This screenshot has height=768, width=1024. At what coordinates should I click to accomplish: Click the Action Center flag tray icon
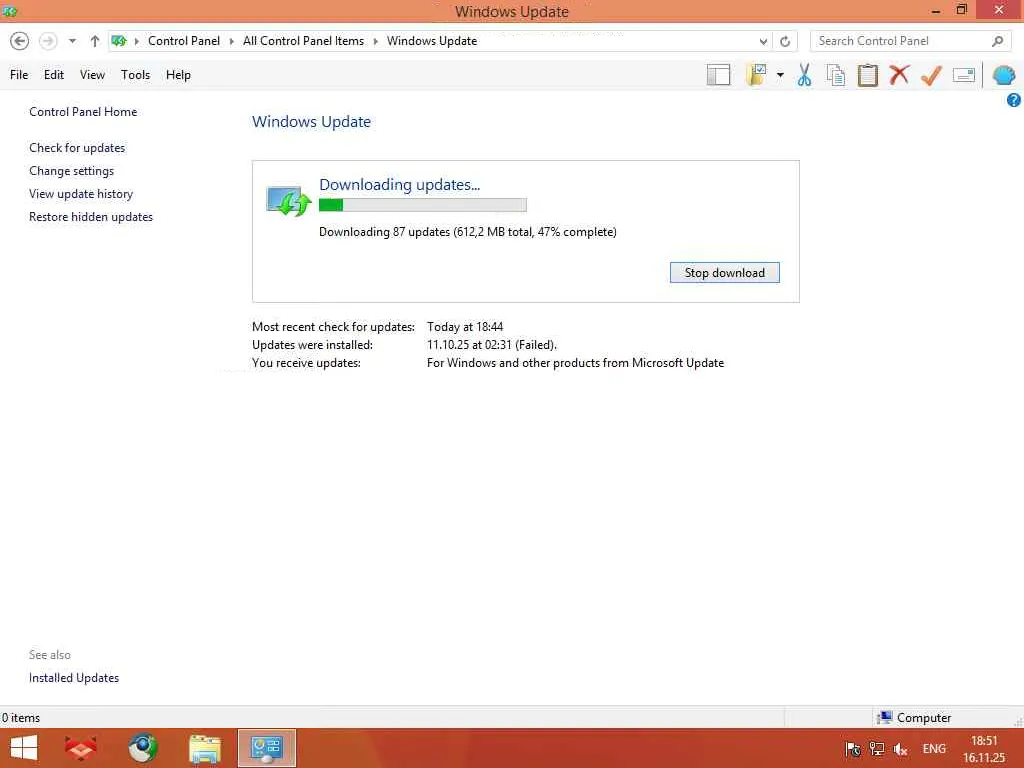pos(852,749)
